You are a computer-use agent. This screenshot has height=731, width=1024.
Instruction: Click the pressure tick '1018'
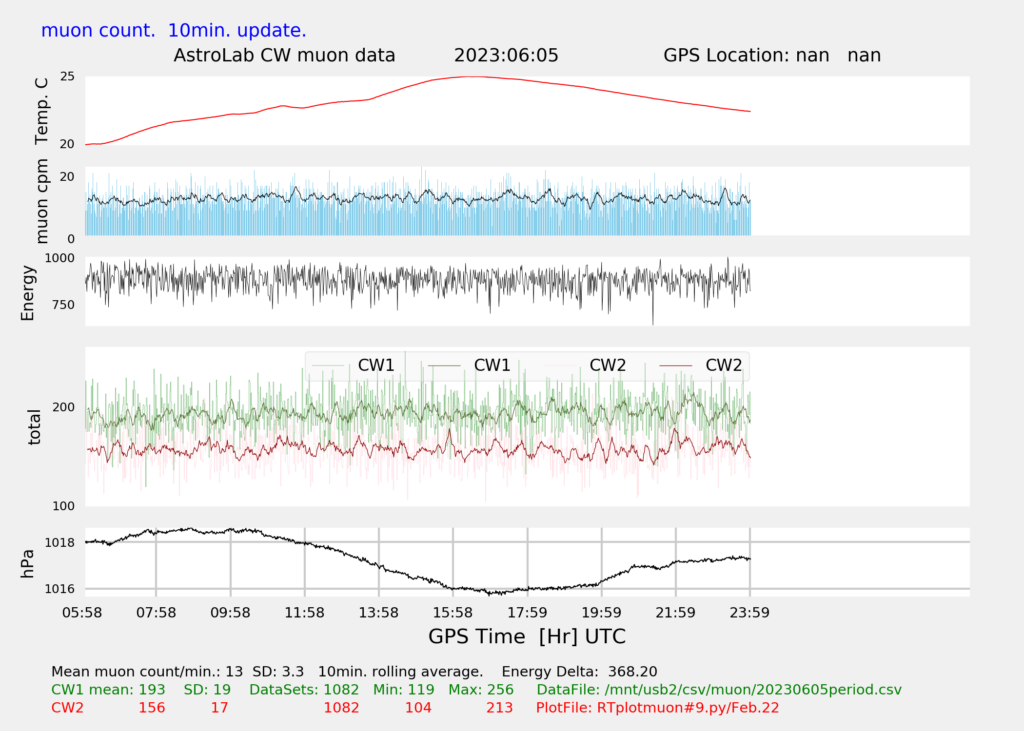point(59,542)
